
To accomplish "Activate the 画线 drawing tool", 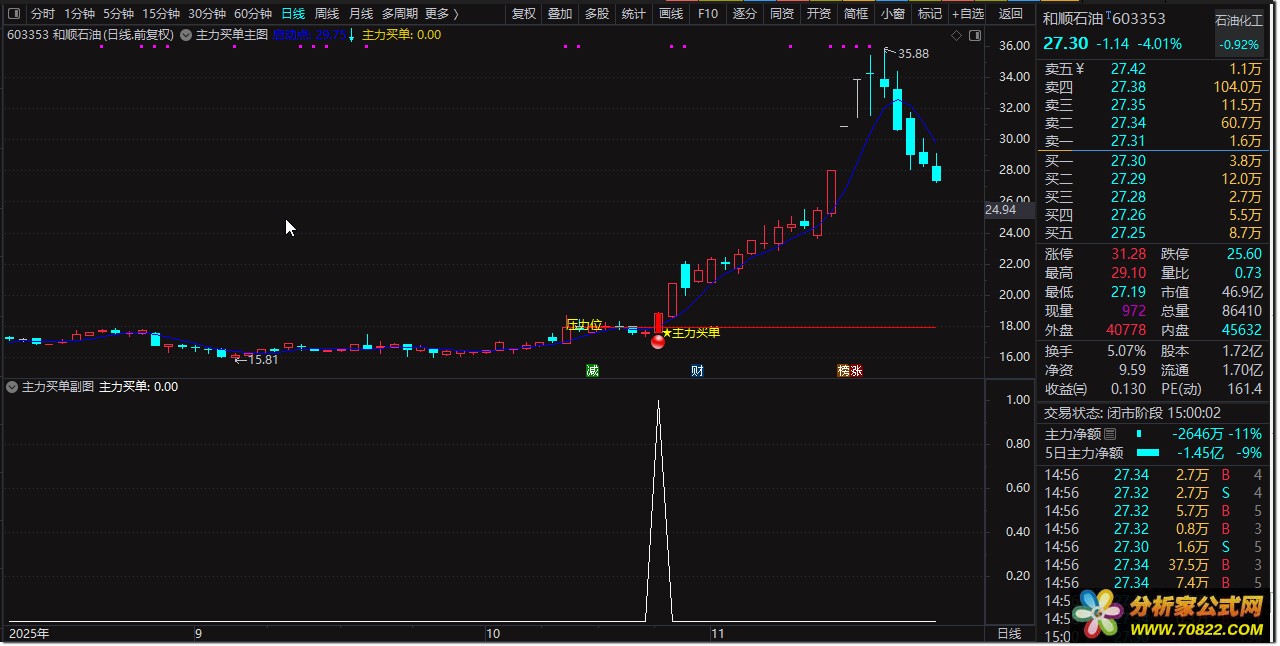I will (x=671, y=14).
